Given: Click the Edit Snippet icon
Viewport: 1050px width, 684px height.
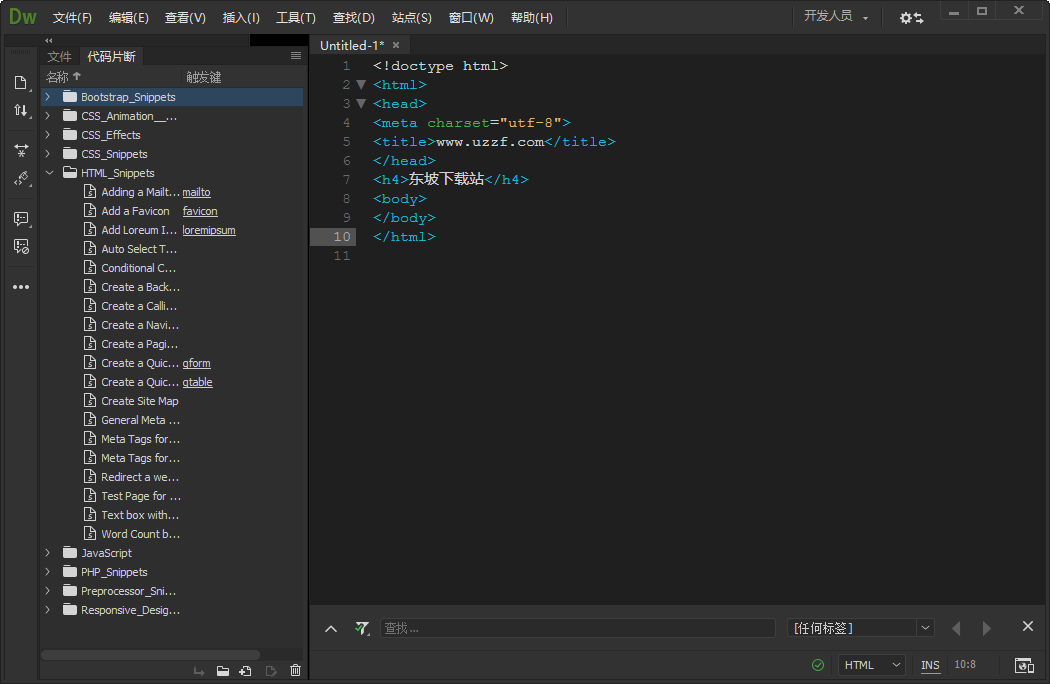Looking at the screenshot, I should (x=271, y=671).
